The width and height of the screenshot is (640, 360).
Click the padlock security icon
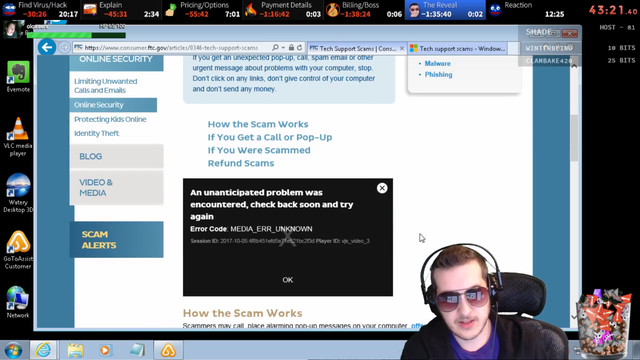(291, 48)
